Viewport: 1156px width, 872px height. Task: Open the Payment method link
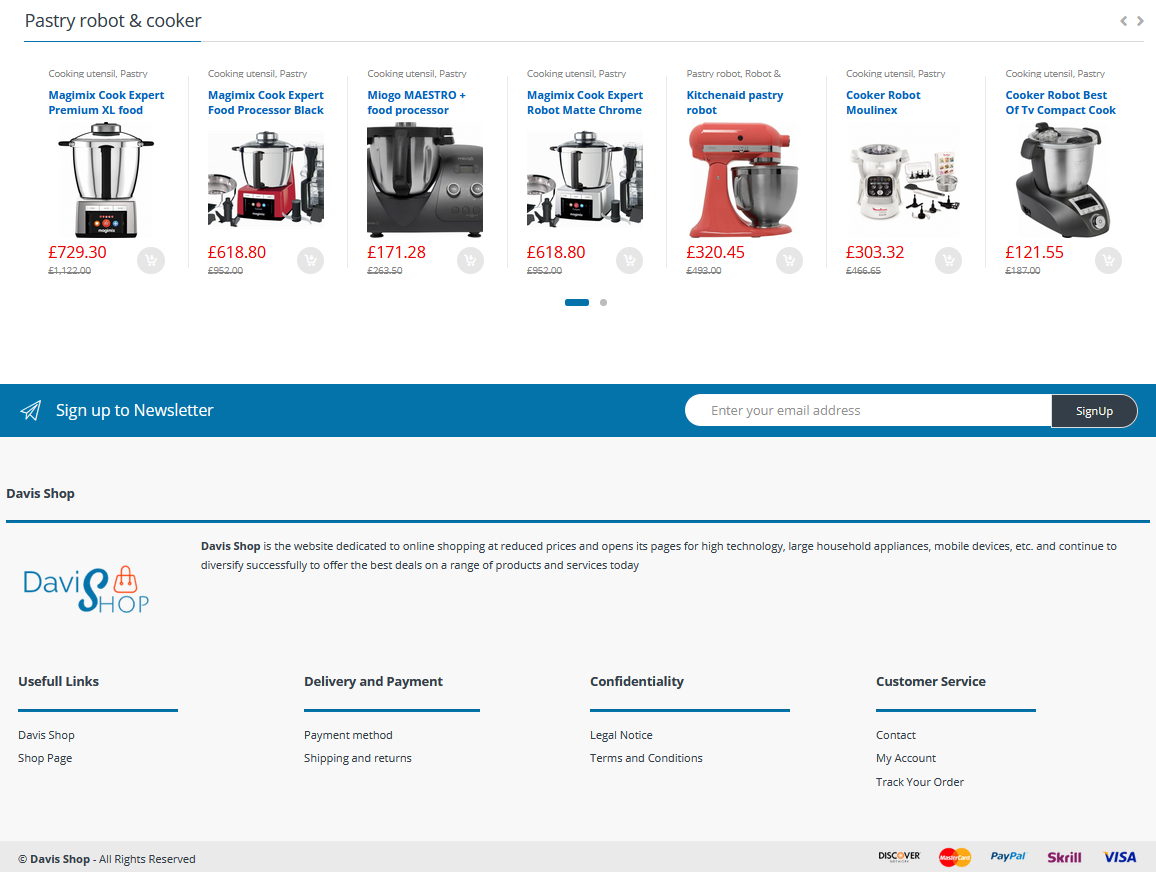click(348, 735)
